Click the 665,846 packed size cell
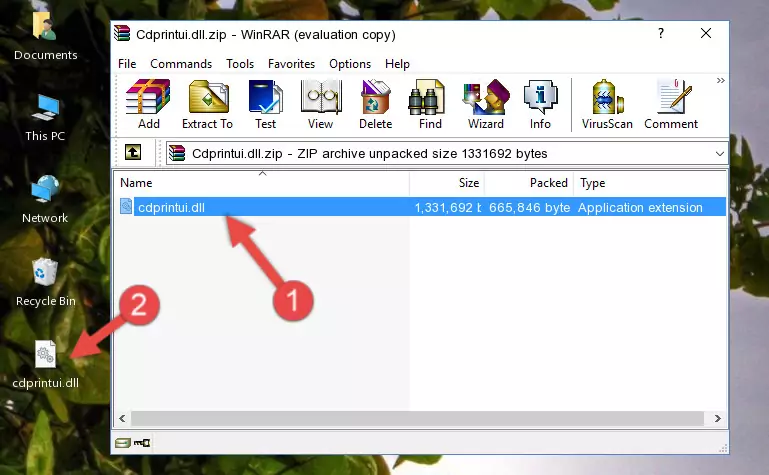 (529, 208)
